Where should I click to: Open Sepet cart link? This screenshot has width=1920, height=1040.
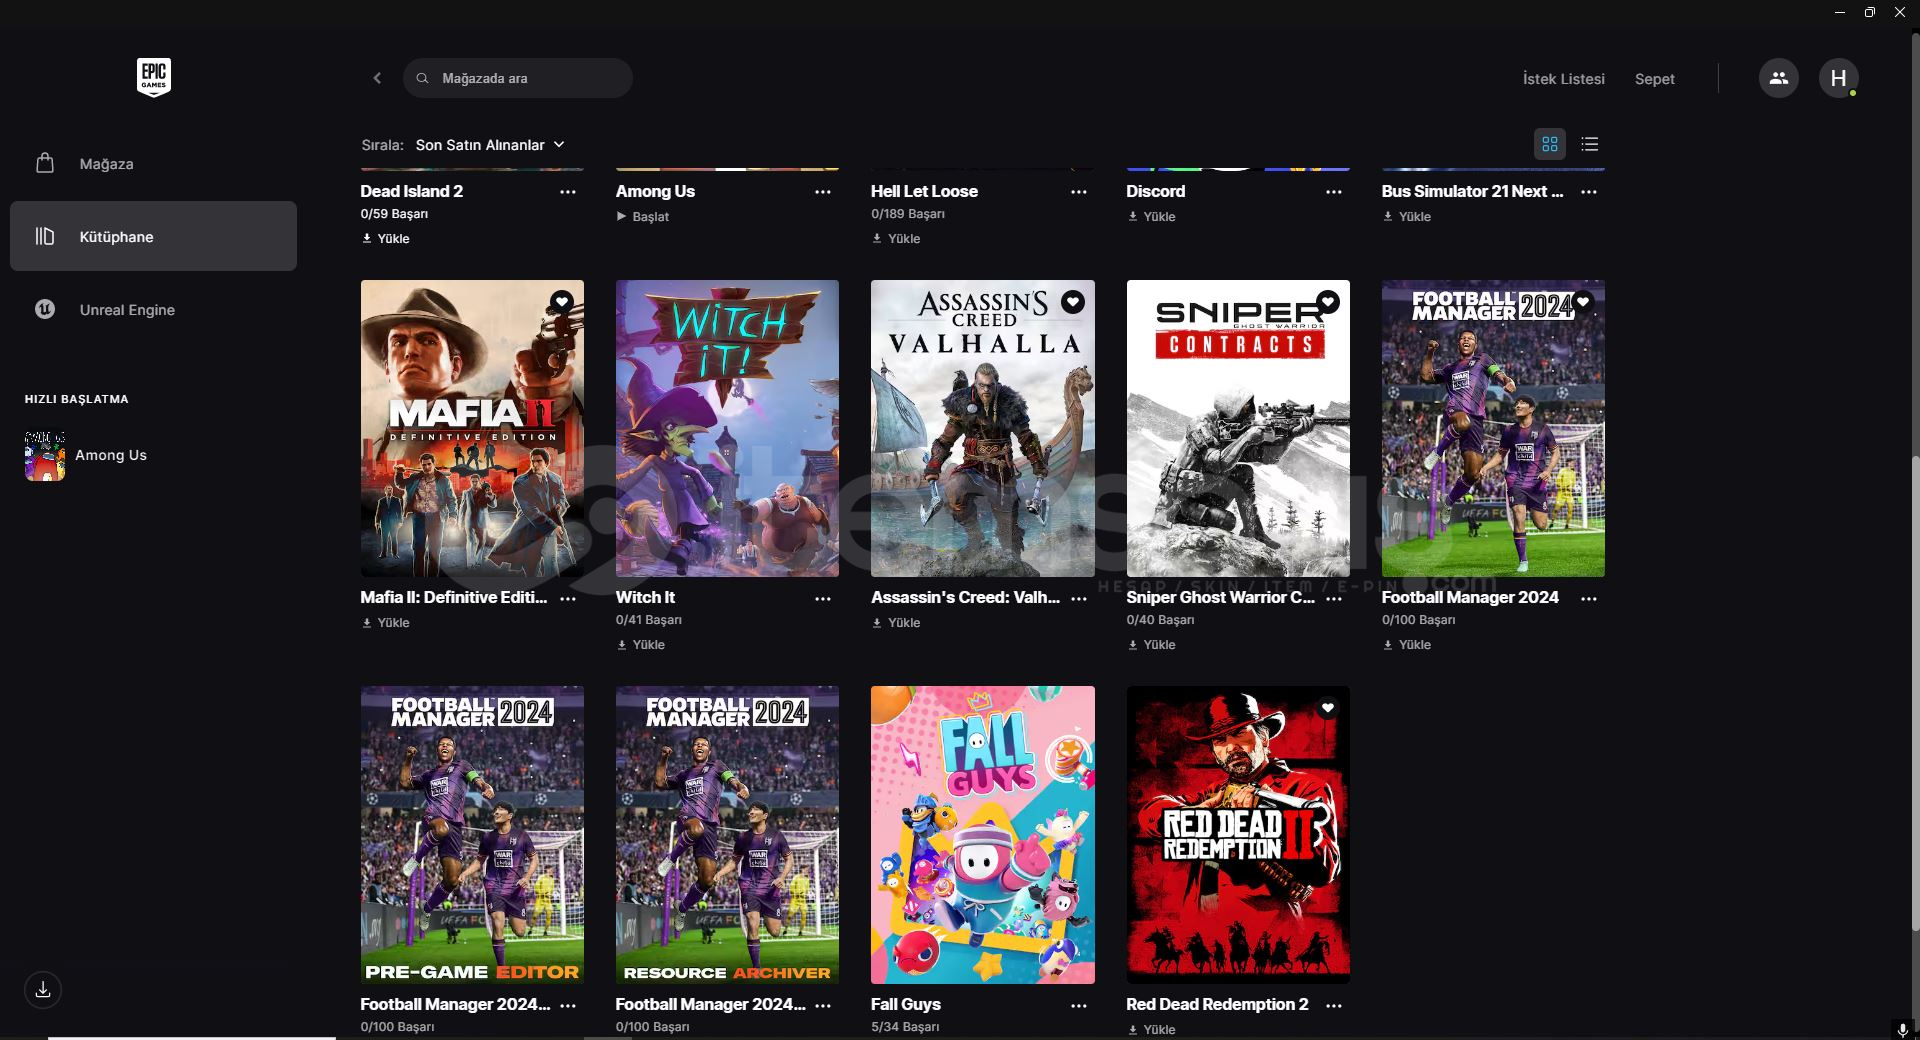click(1654, 79)
